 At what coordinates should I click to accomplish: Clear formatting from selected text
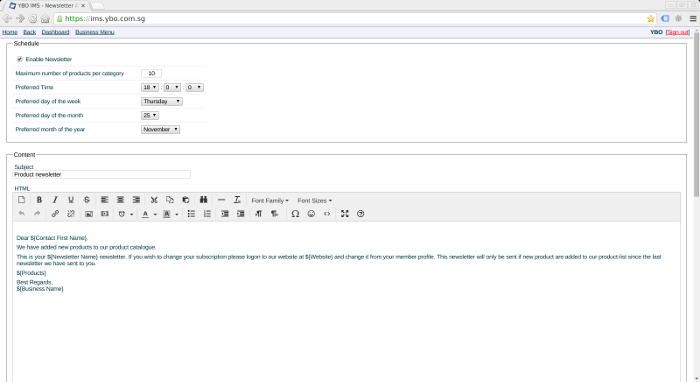pyautogui.click(x=237, y=200)
